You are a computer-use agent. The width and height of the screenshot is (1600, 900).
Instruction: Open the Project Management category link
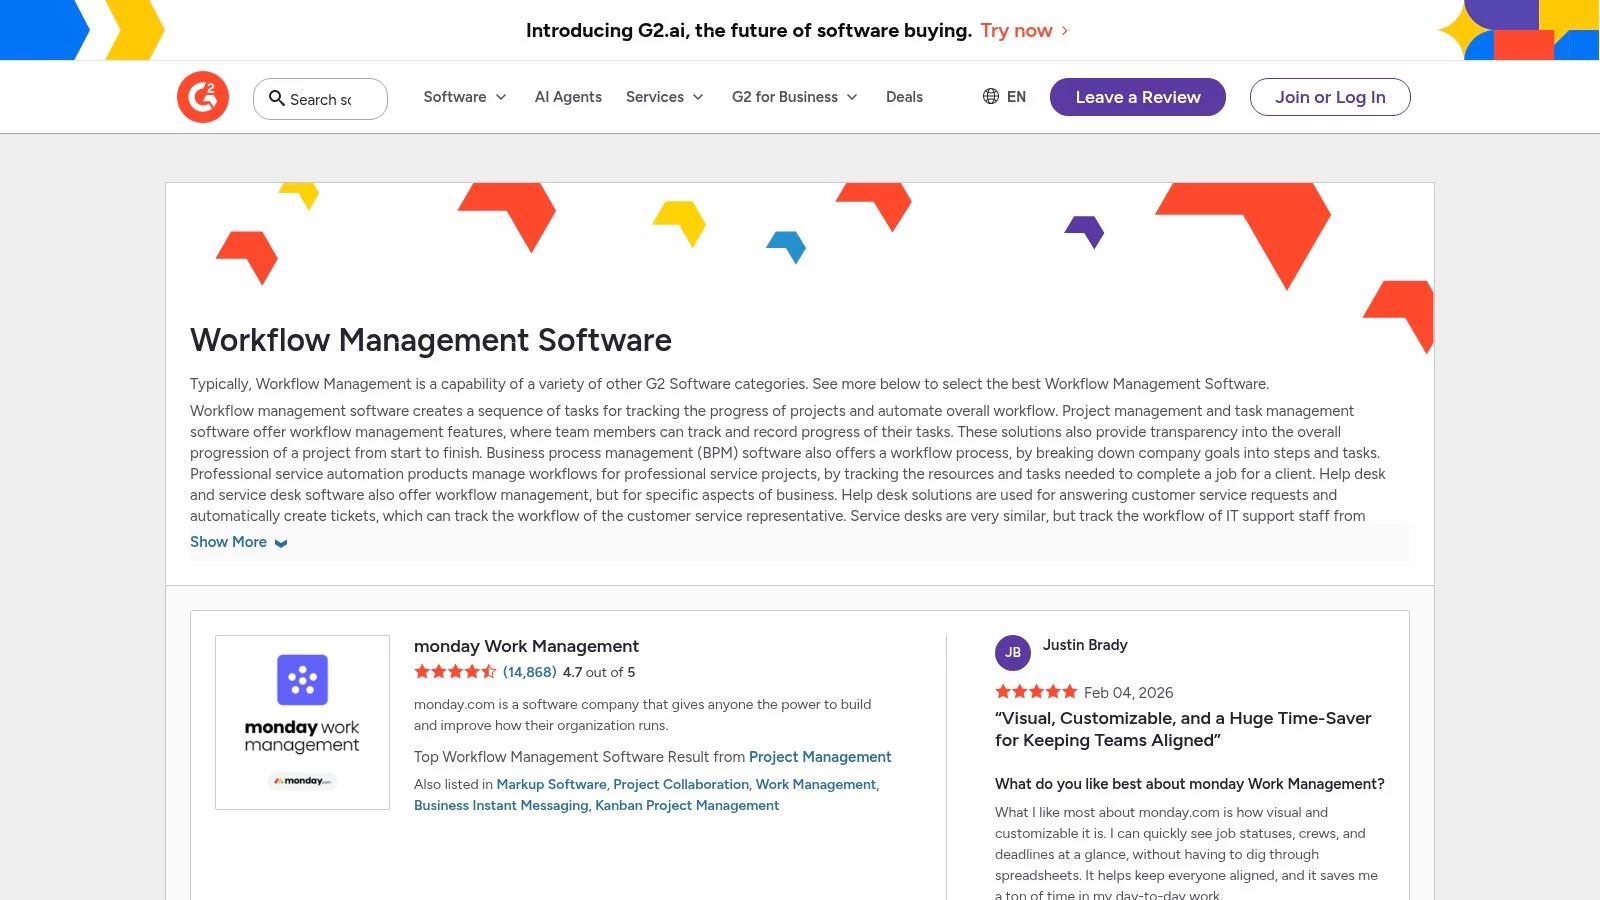point(820,757)
